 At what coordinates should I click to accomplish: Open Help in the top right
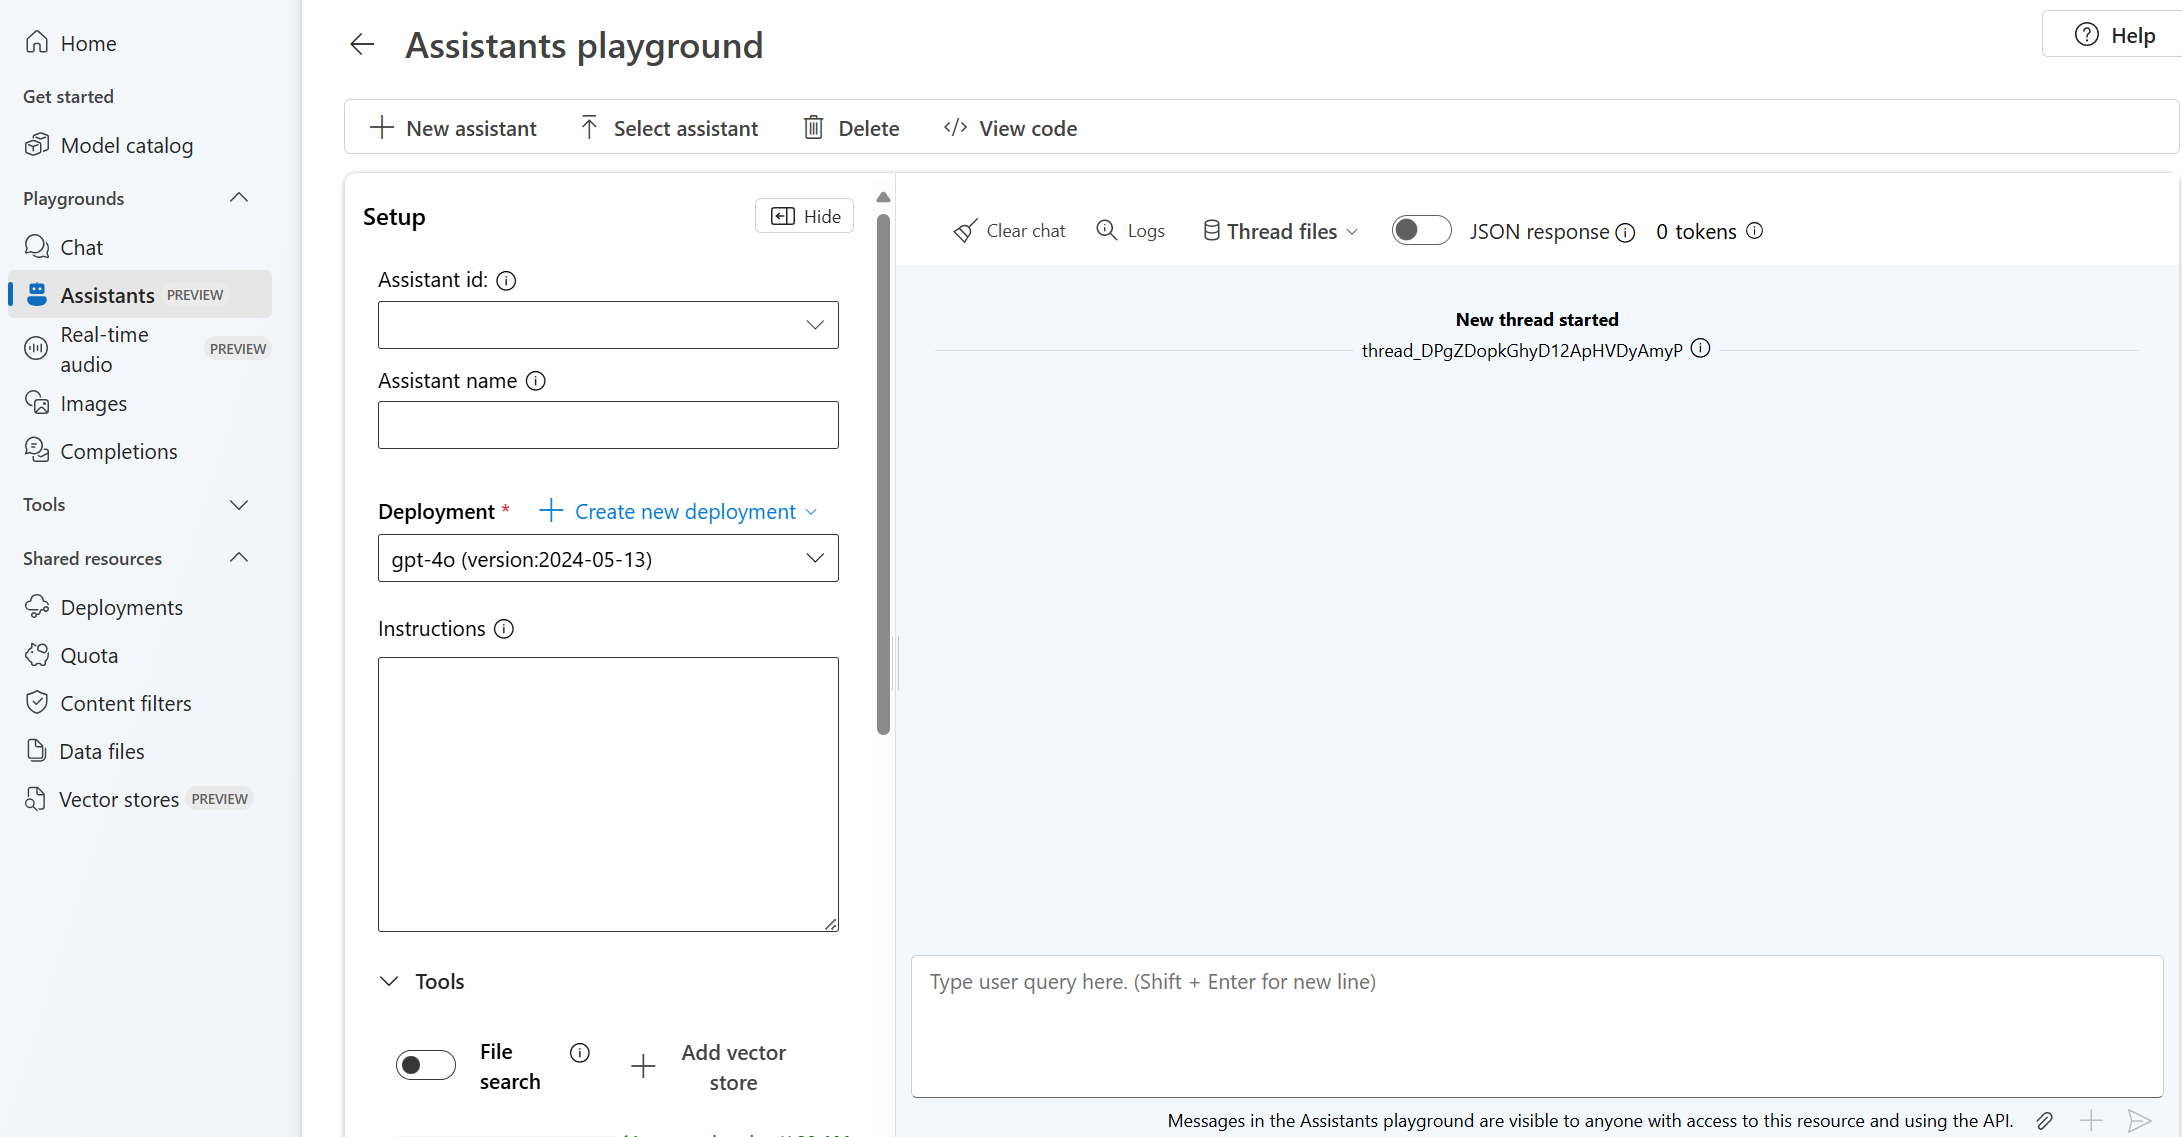(2114, 35)
